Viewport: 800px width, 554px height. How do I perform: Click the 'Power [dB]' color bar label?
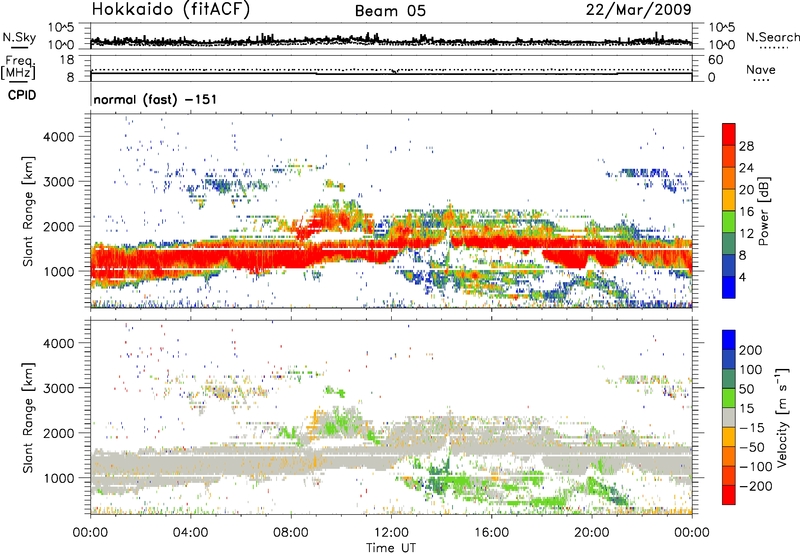(x=764, y=211)
